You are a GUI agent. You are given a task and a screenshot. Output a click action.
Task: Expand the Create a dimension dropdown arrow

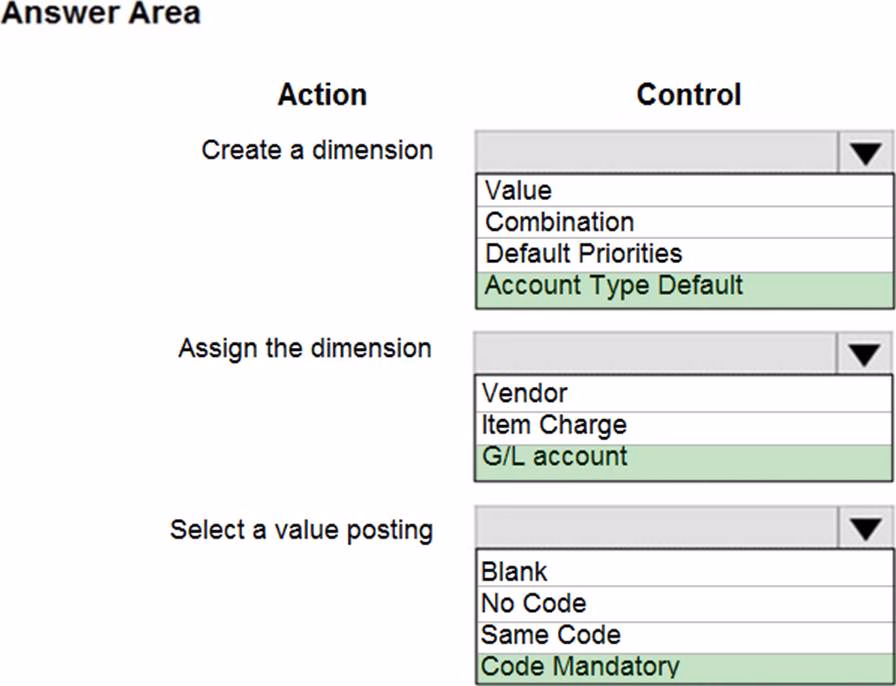[865, 153]
